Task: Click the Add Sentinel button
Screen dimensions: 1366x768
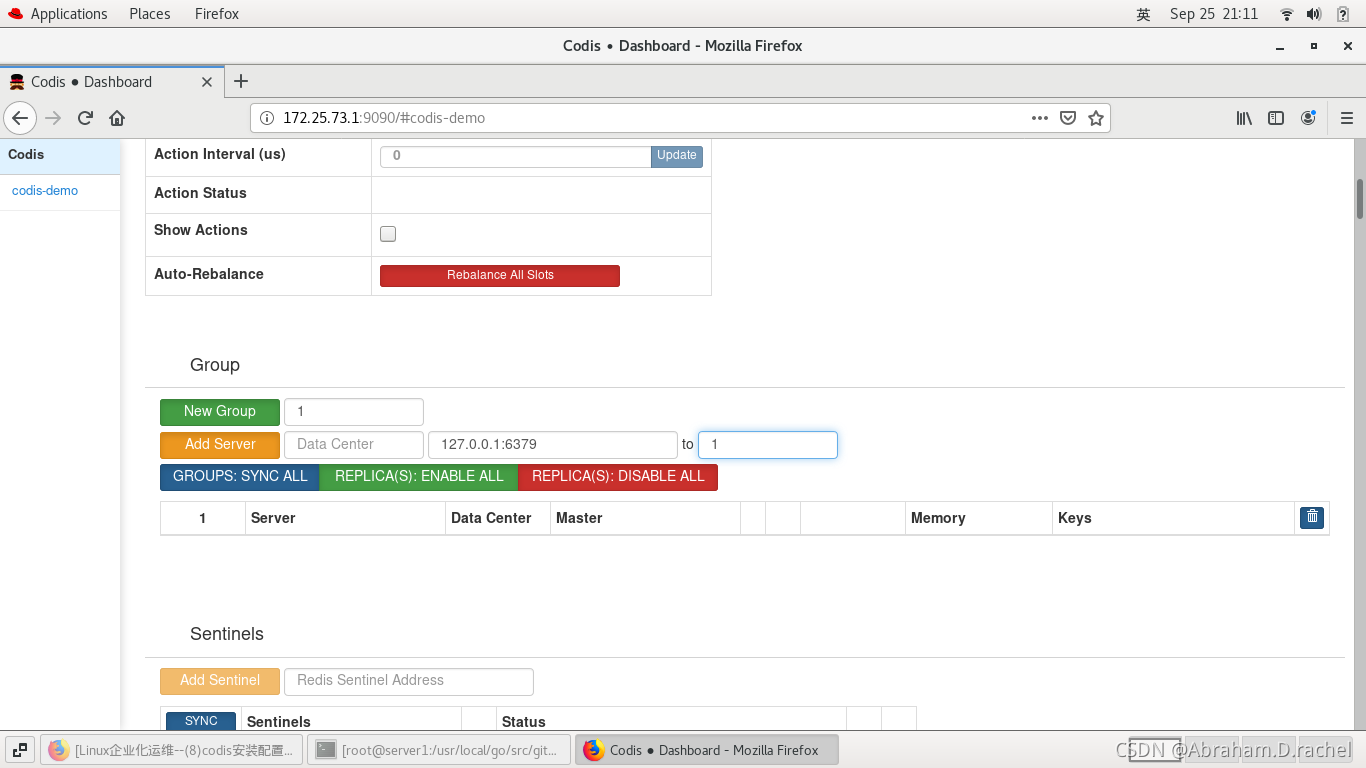Action: pyautogui.click(x=220, y=680)
